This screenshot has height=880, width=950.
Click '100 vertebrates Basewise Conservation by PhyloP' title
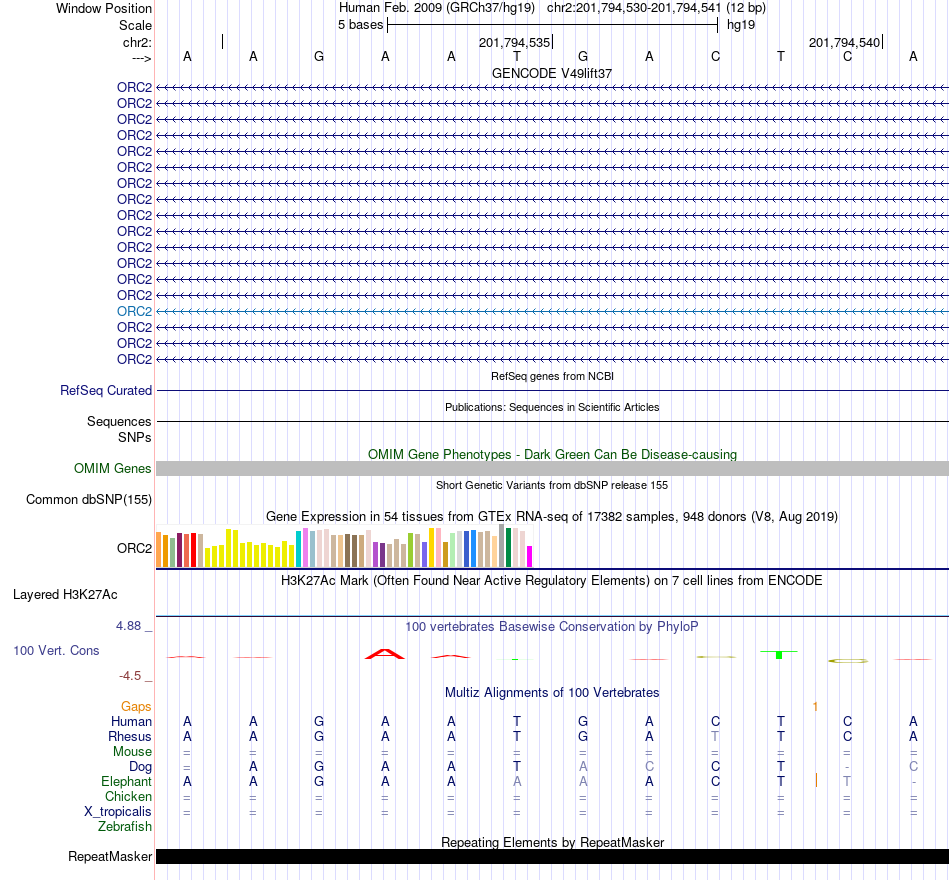(552, 627)
